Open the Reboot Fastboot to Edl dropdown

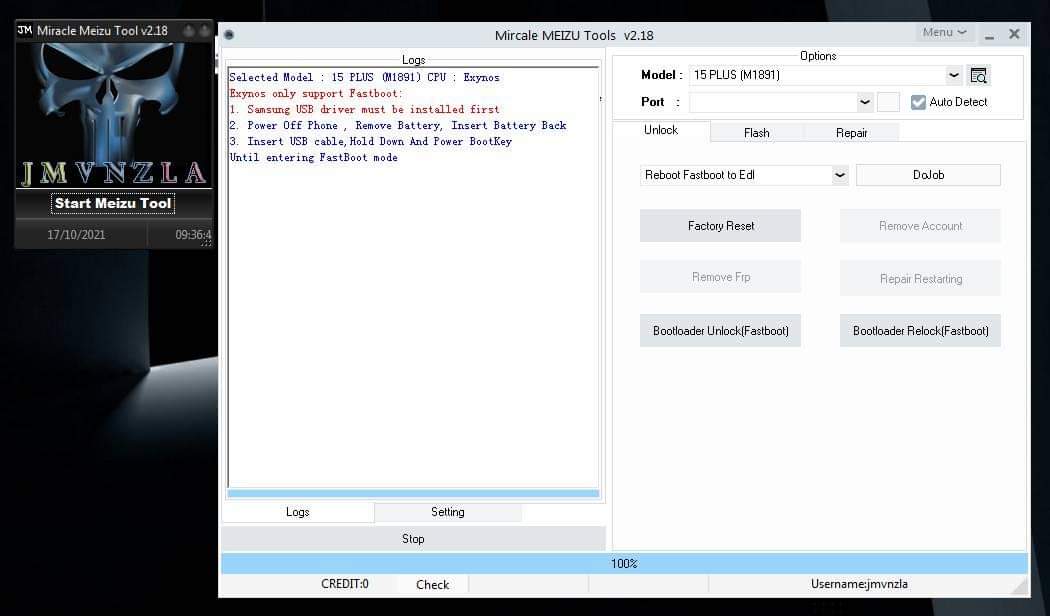tap(840, 175)
